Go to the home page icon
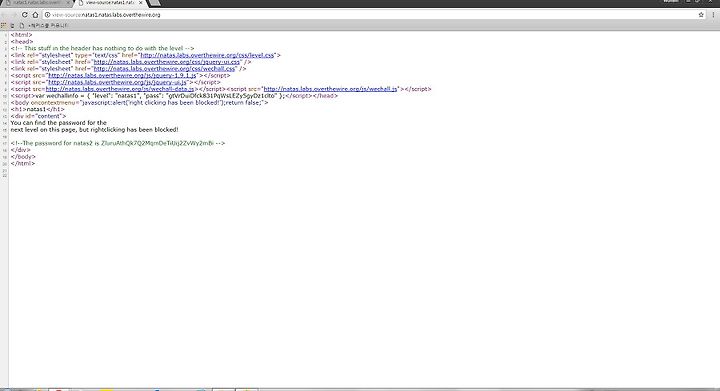 (x=35, y=15)
